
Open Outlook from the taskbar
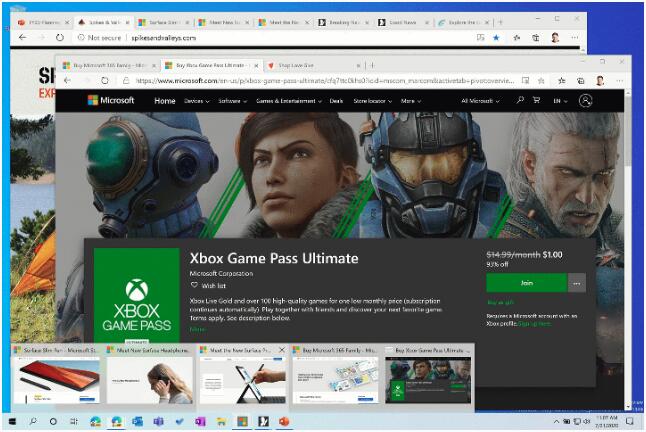click(137, 421)
